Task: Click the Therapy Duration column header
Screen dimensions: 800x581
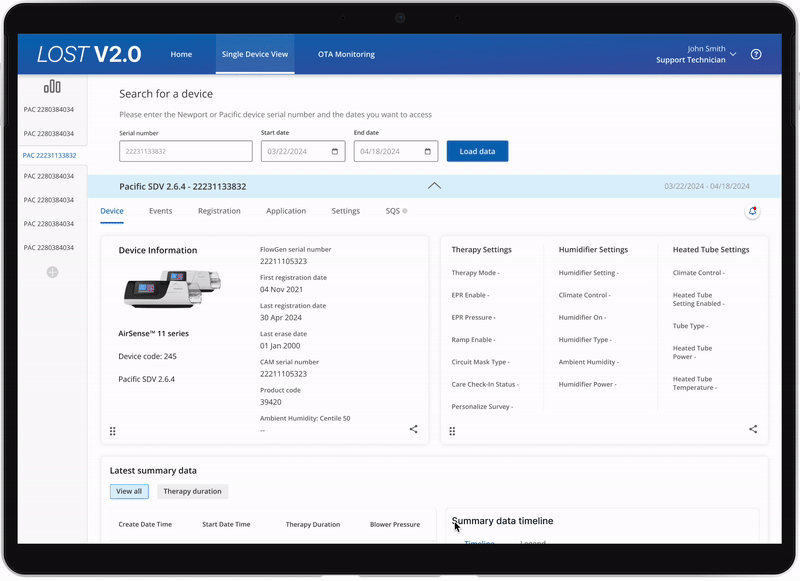Action: click(x=313, y=524)
